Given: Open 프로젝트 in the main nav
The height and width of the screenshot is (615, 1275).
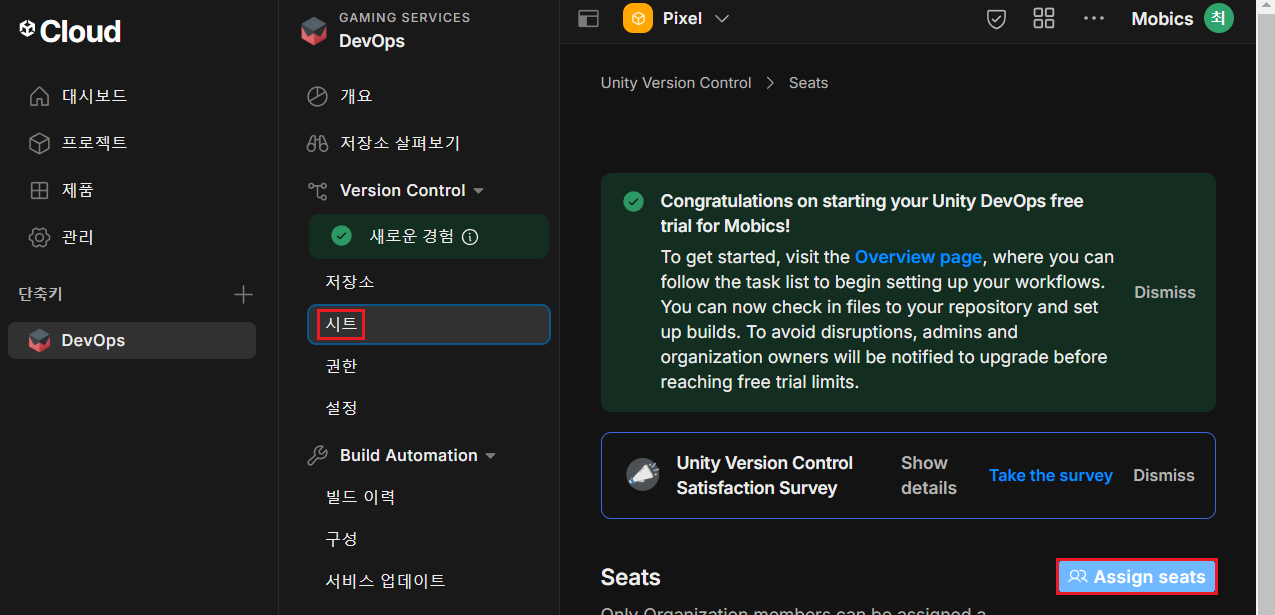Looking at the screenshot, I should 95,143.
